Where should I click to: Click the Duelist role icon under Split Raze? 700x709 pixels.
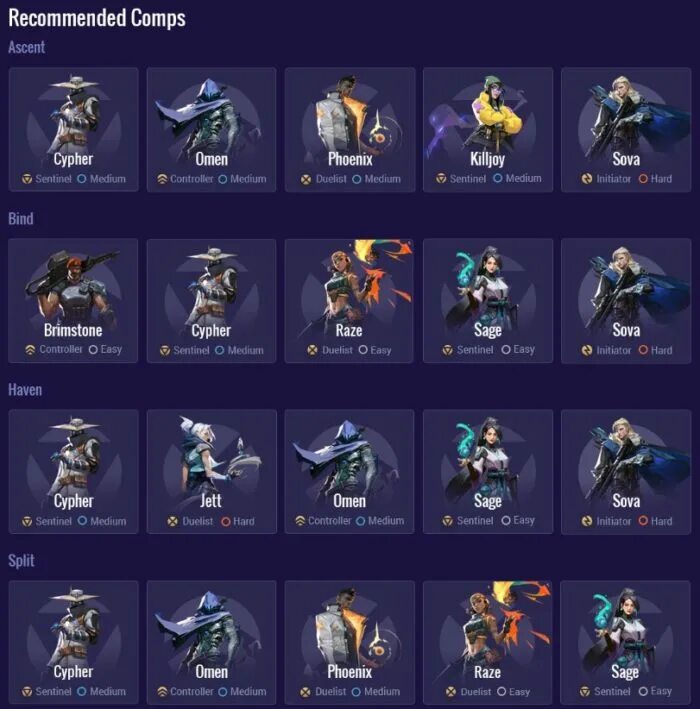451,692
